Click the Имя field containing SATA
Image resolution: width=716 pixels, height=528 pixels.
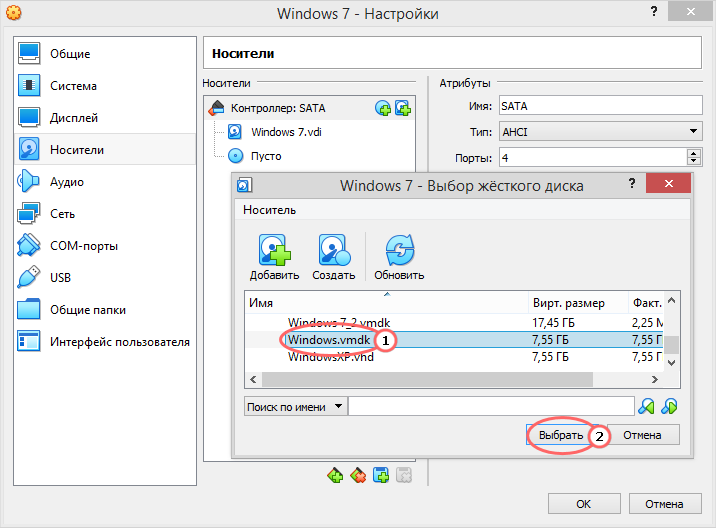[x=600, y=106]
